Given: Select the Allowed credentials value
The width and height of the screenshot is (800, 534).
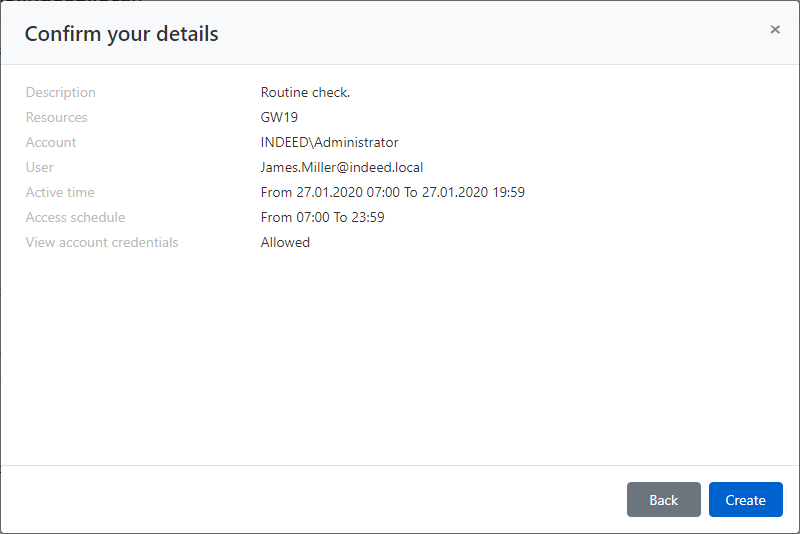Looking at the screenshot, I should pyautogui.click(x=285, y=242).
